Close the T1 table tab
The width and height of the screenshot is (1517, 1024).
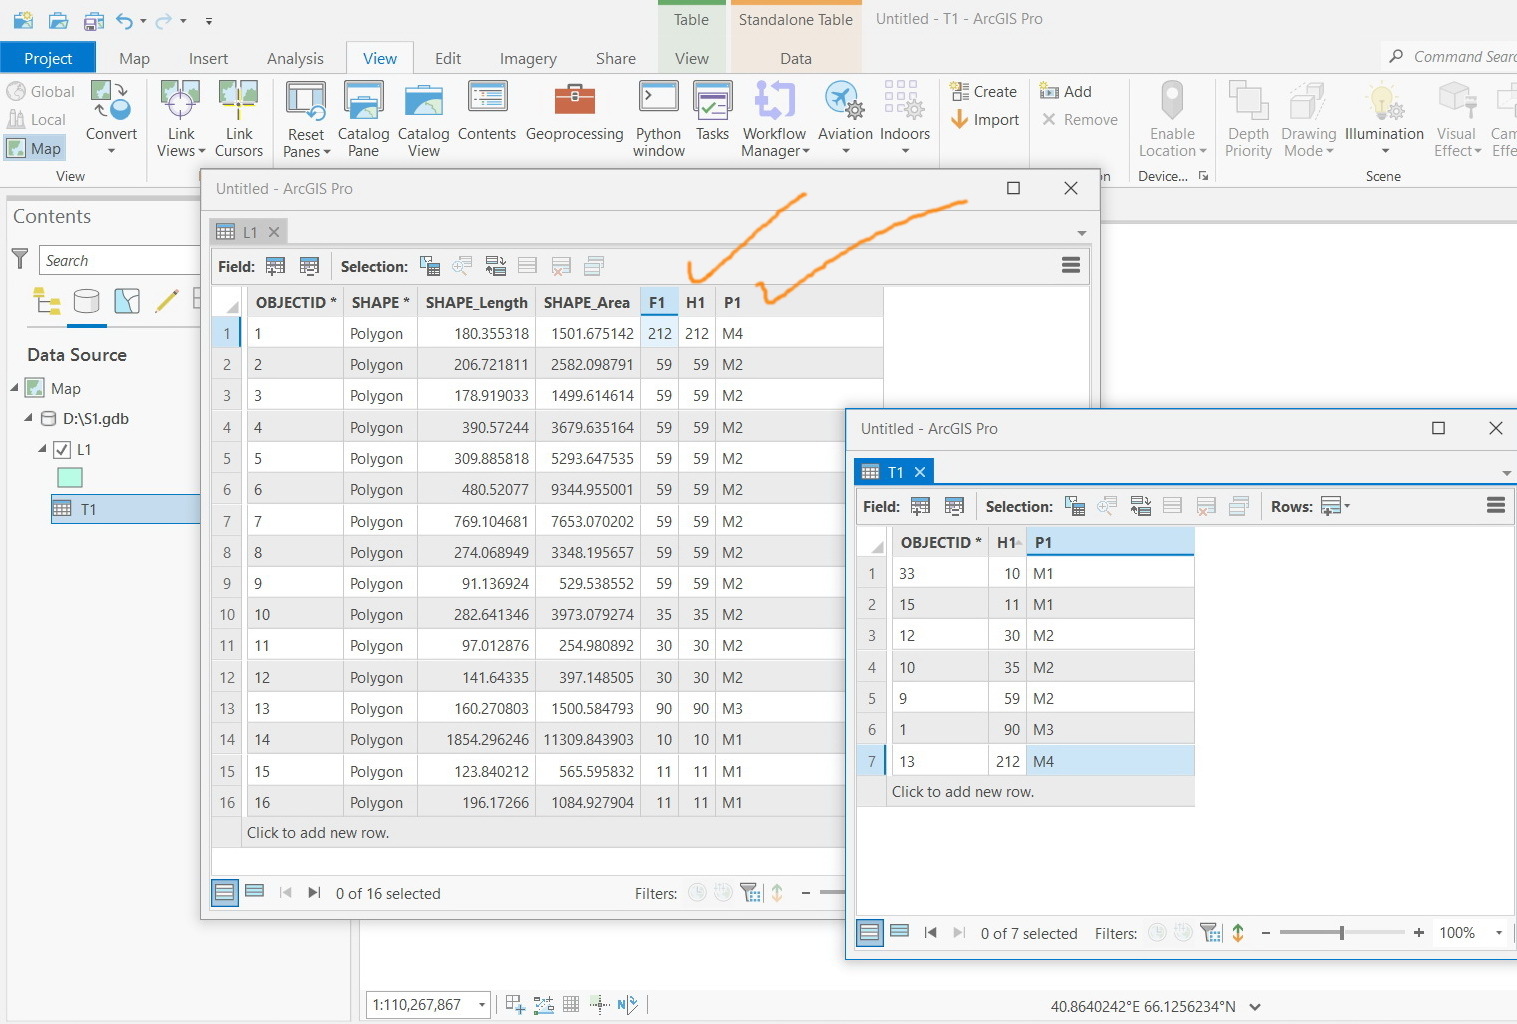tap(920, 471)
